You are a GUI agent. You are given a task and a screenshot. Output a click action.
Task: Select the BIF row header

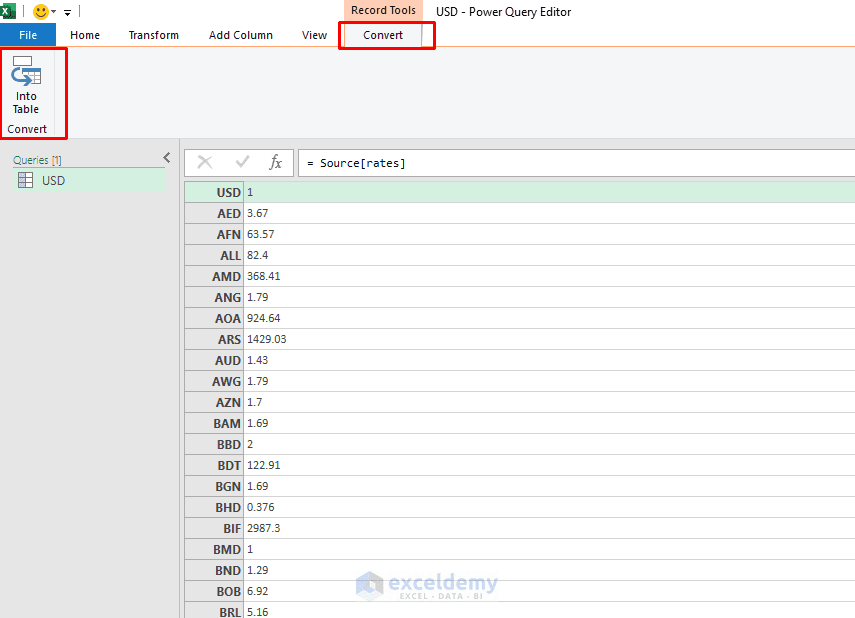pyautogui.click(x=214, y=529)
